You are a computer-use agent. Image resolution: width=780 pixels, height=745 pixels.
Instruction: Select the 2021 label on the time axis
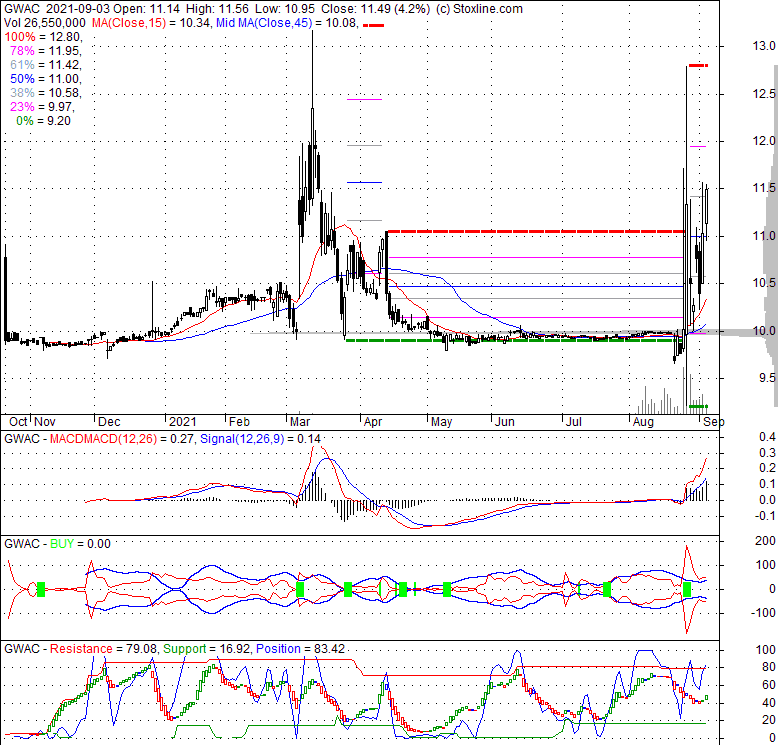click(183, 422)
